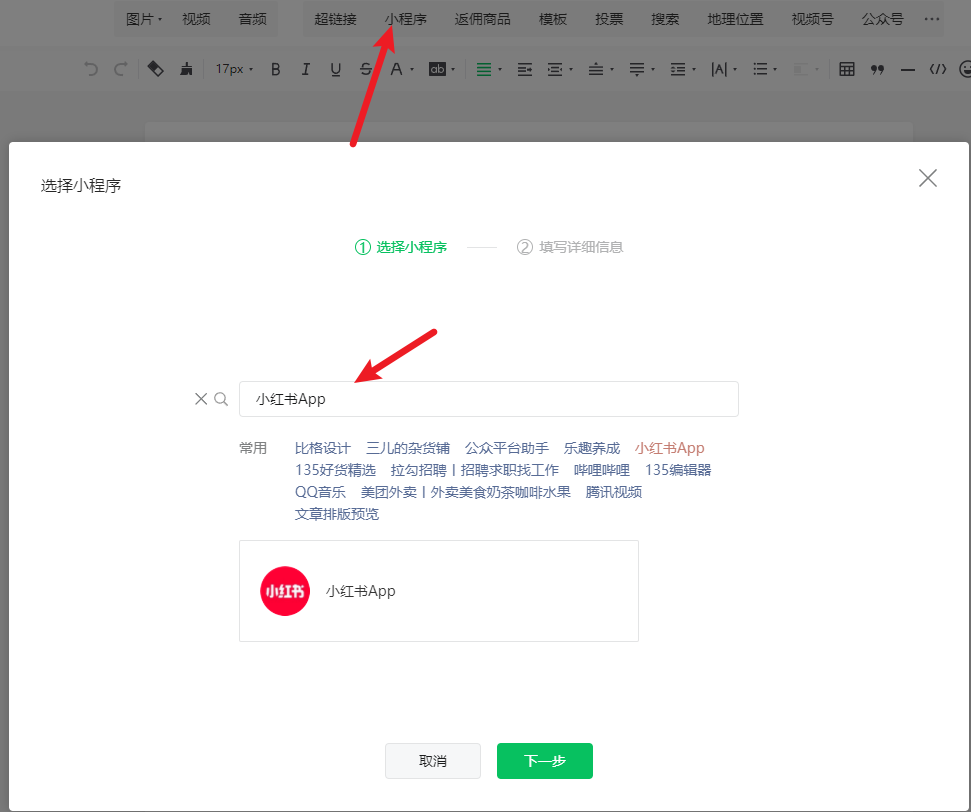The width and height of the screenshot is (971, 812).
Task: Select 乐趣养成 link
Action: point(591,448)
